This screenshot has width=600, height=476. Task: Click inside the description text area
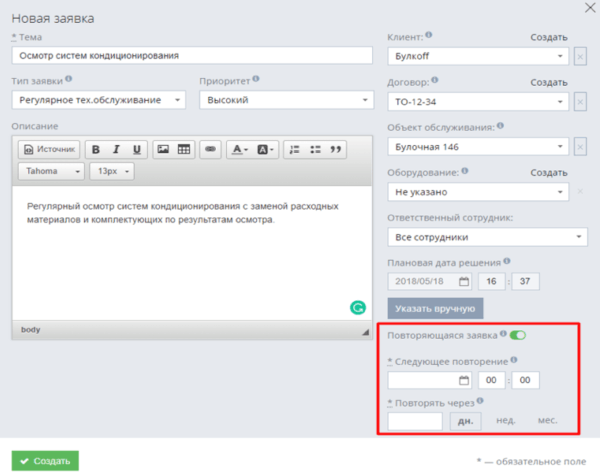pyautogui.click(x=192, y=253)
